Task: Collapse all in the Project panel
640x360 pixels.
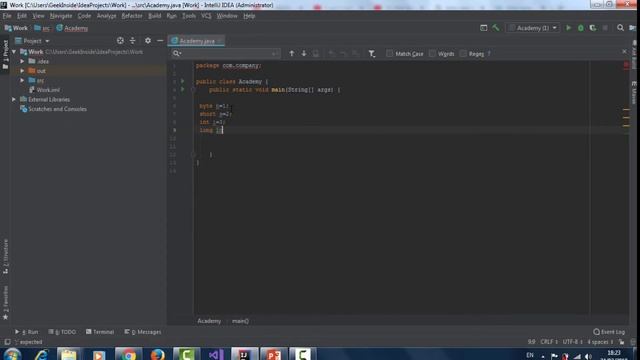Action: click(132, 40)
